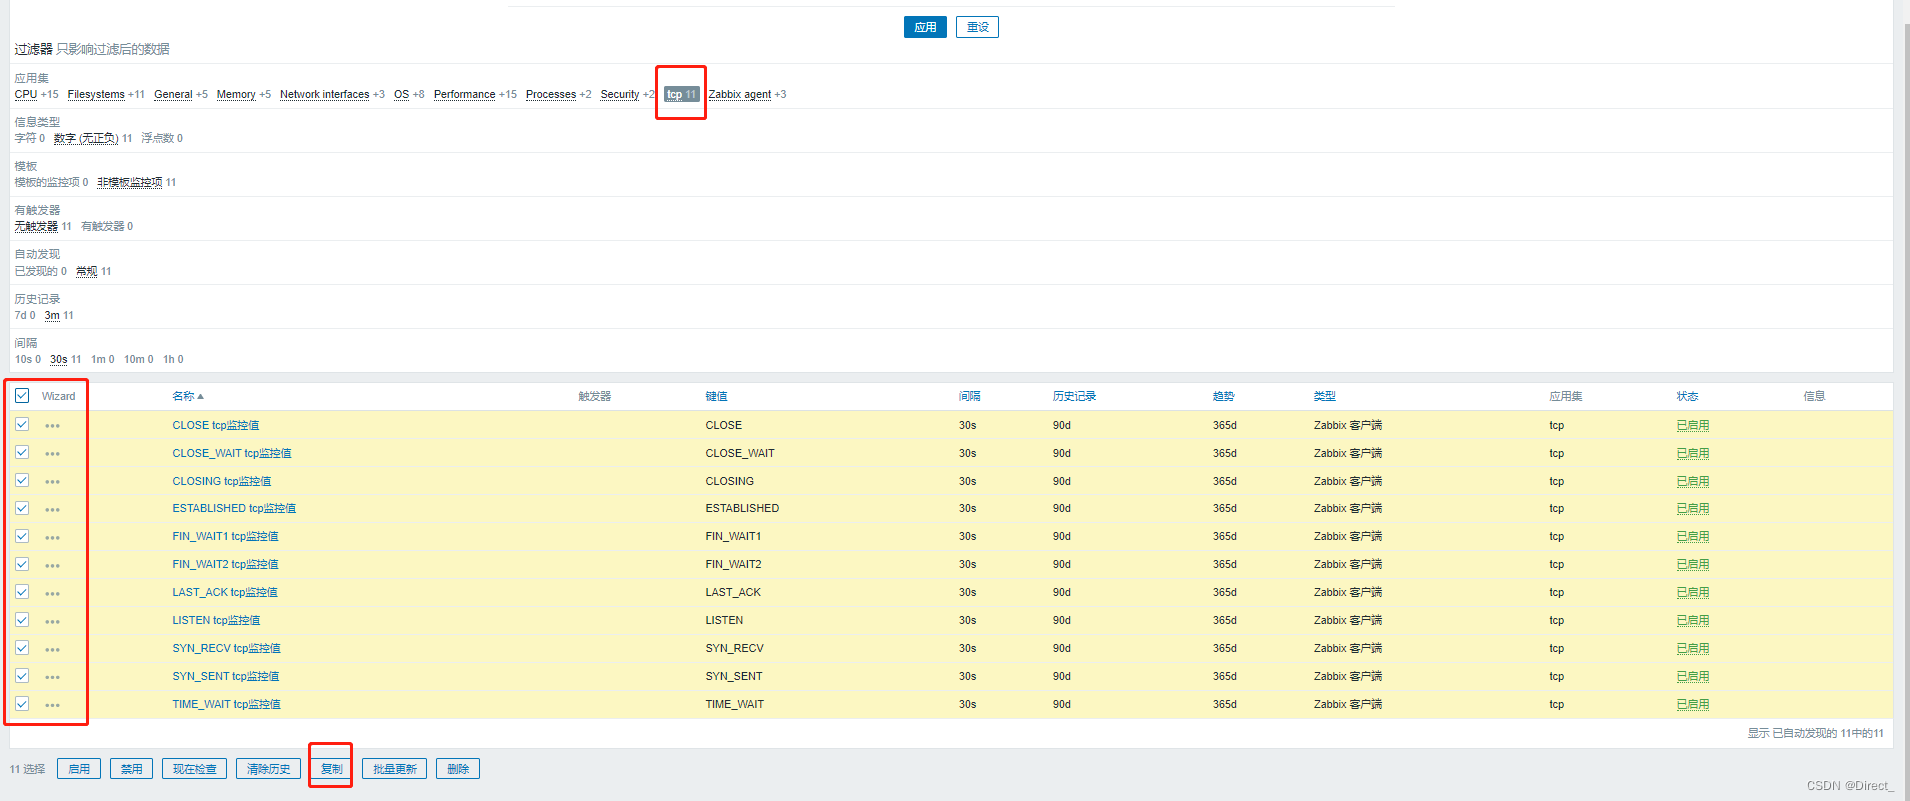
Task: Open the ESTABLISHED tcp监控值 item
Action: click(234, 508)
